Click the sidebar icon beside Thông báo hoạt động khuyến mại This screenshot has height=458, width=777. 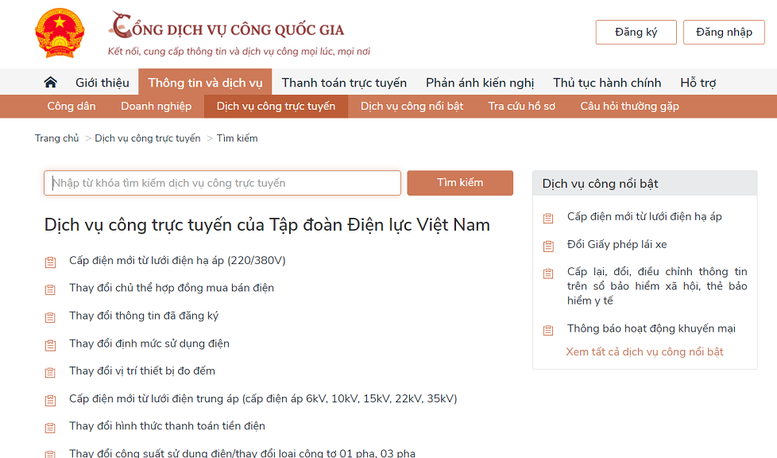(548, 330)
